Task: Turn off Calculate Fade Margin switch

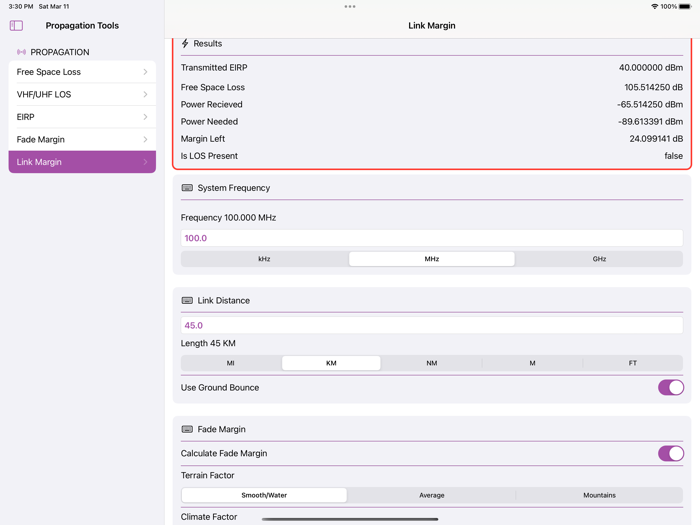Action: pyautogui.click(x=670, y=454)
